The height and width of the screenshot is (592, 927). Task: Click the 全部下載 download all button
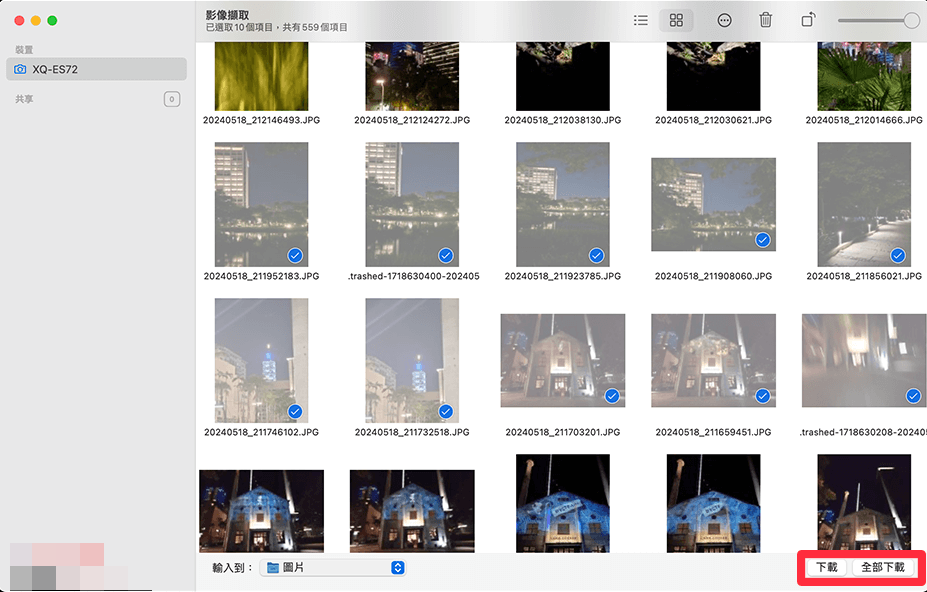point(884,567)
